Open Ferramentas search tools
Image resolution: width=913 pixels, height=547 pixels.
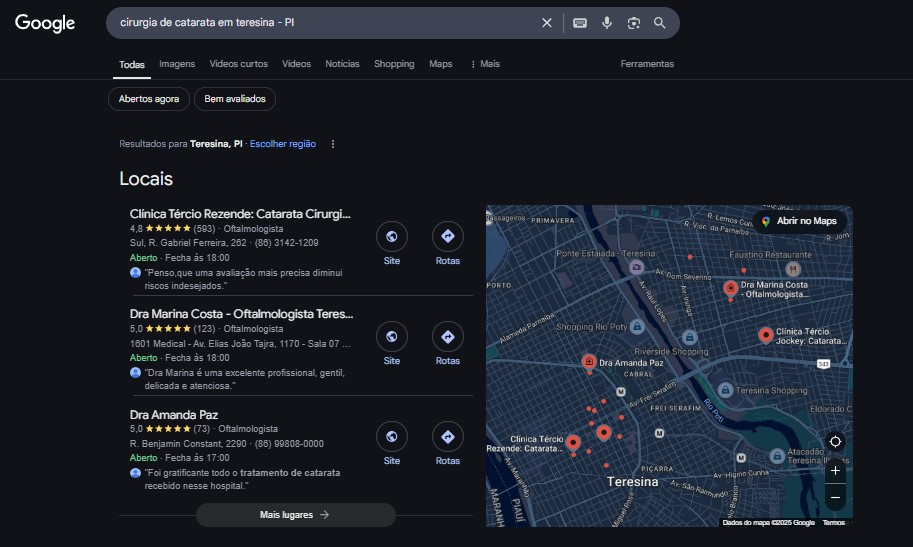(x=647, y=64)
